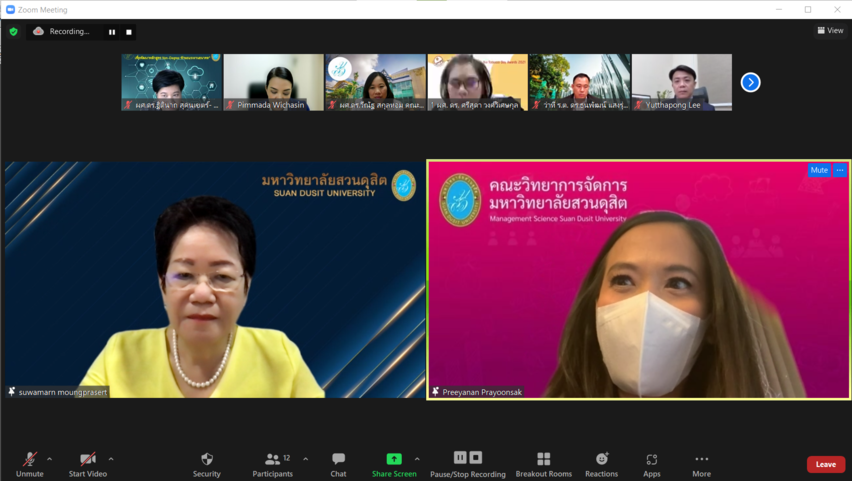This screenshot has height=481, width=852.
Task: Open Breakout Rooms
Action: 543,465
